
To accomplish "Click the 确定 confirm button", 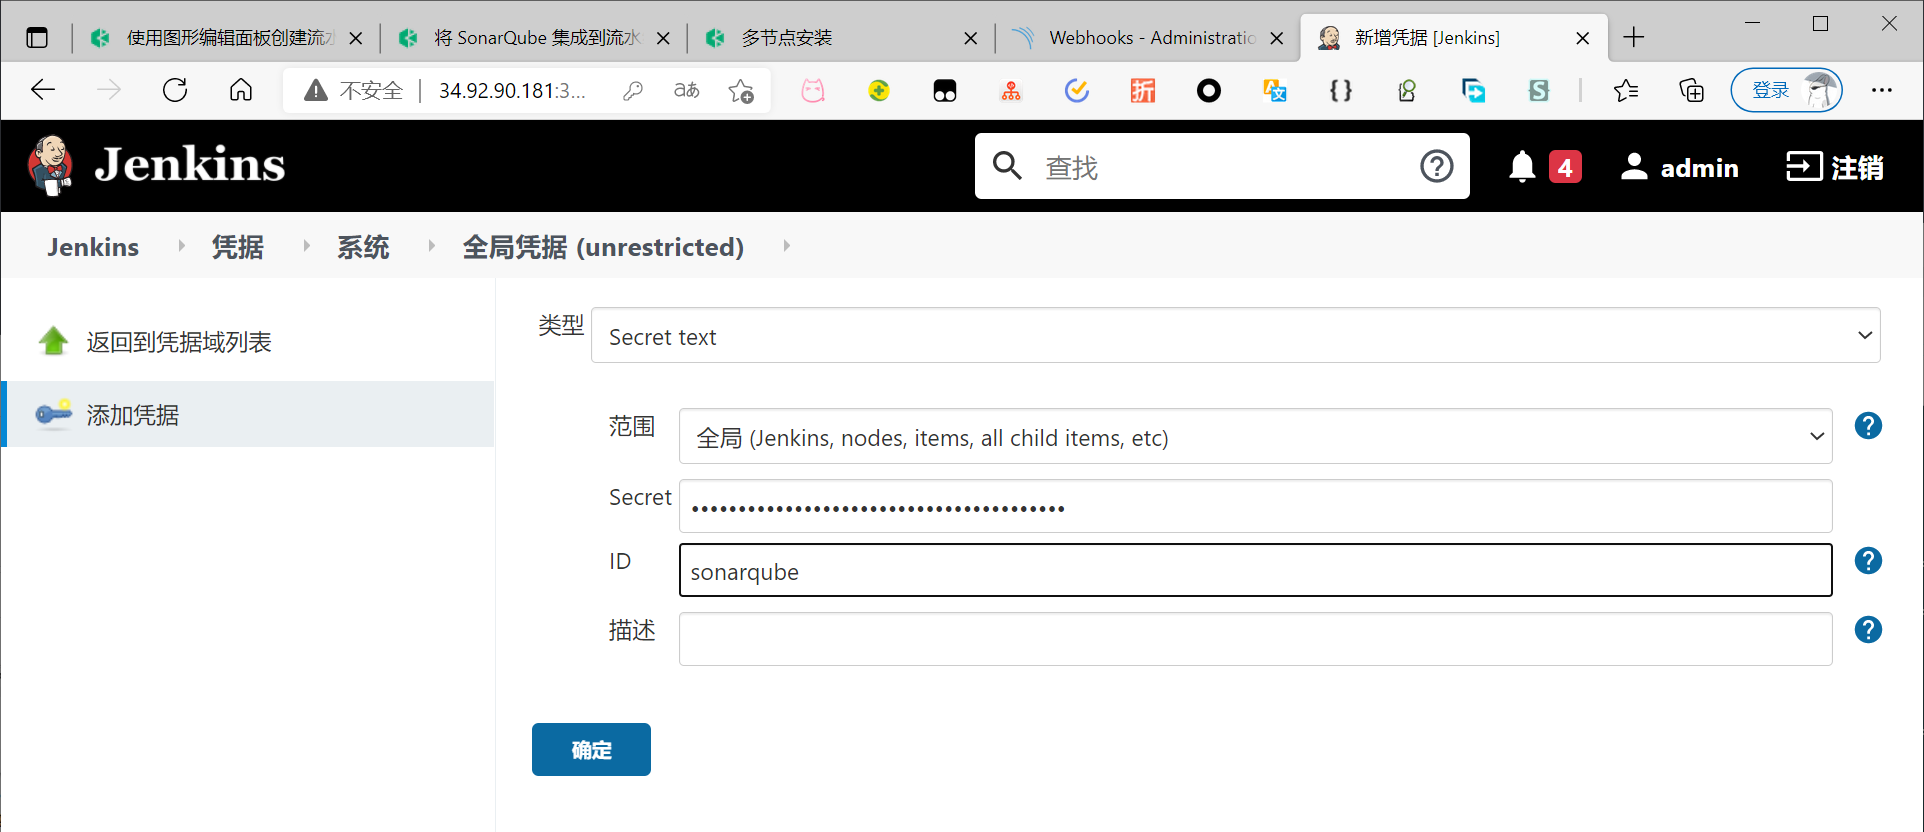I will tap(591, 750).
